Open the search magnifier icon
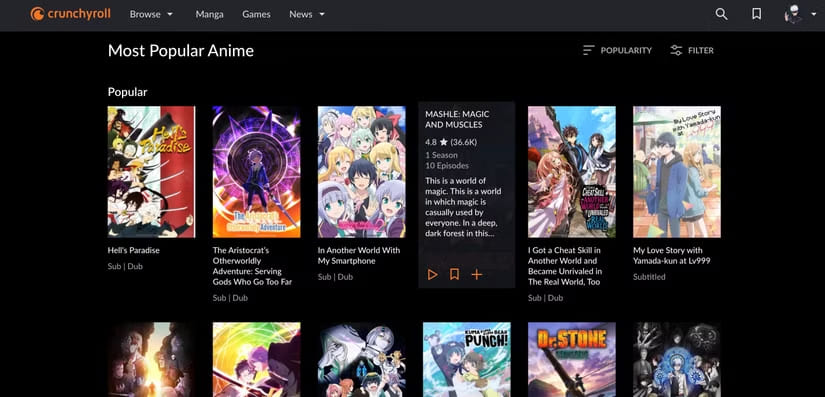Image resolution: width=825 pixels, height=397 pixels. point(721,14)
